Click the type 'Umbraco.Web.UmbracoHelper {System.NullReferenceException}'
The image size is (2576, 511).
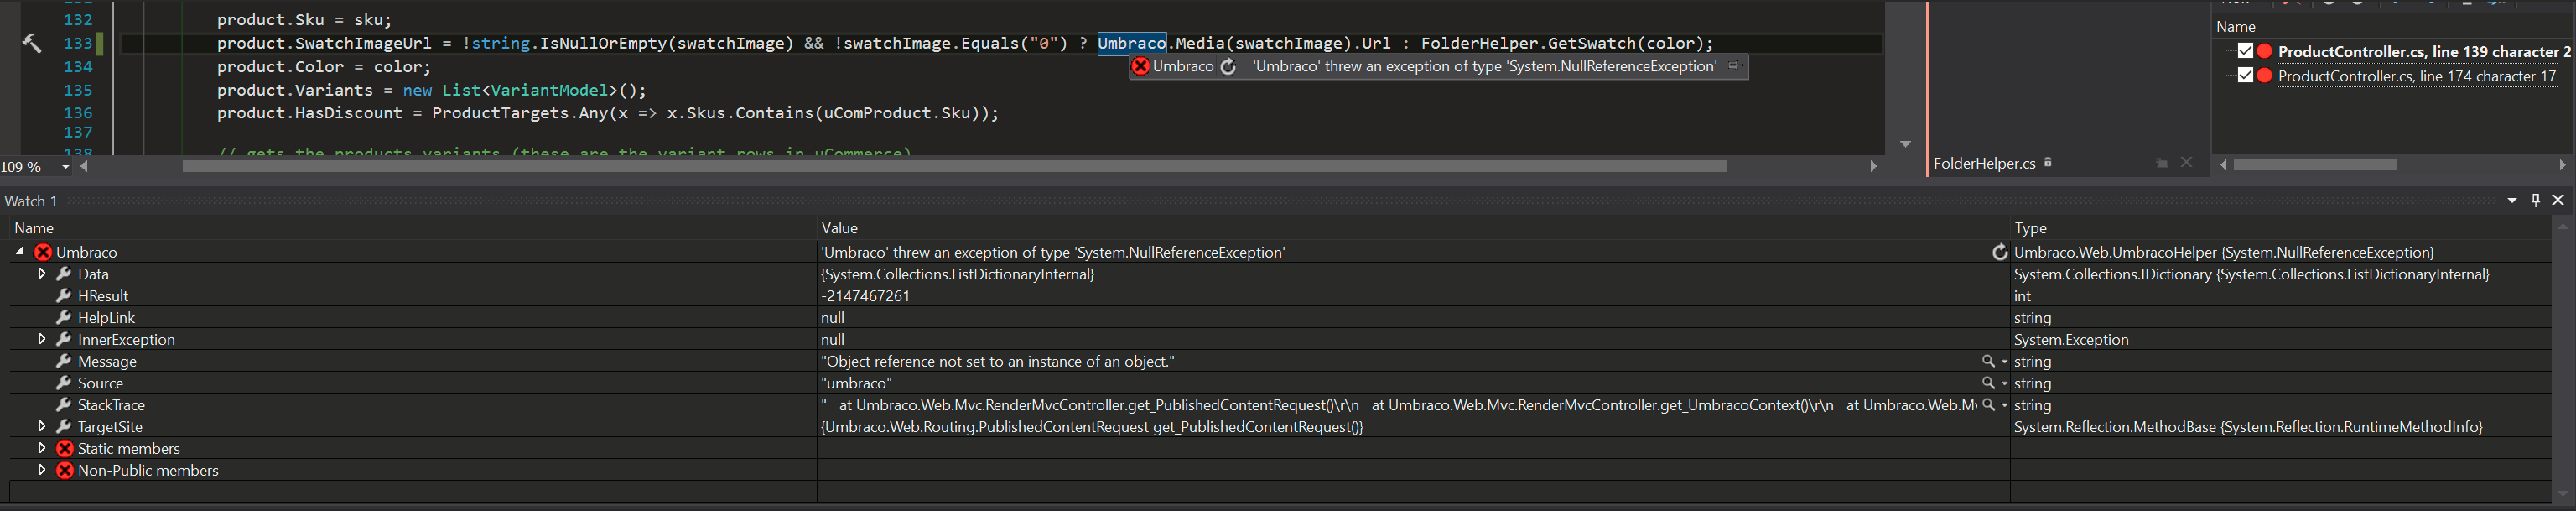(x=2223, y=252)
